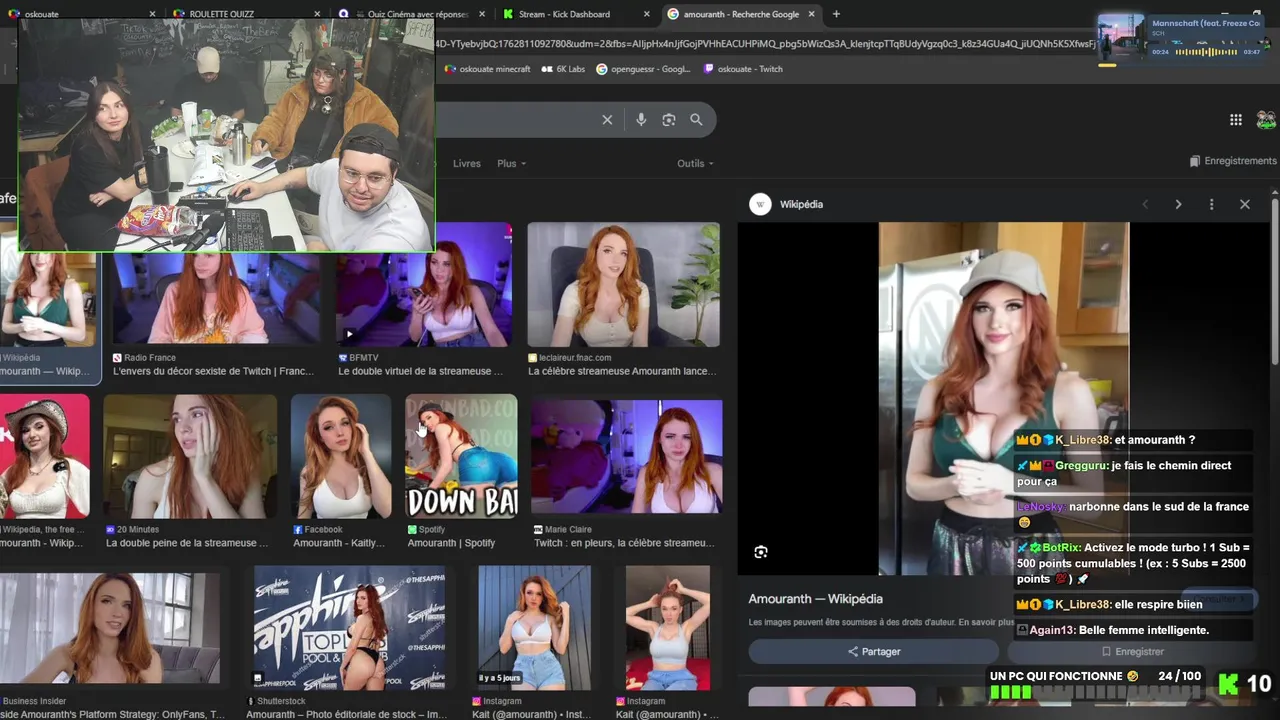Search inside image with Lens overlay icon
This screenshot has height=720, width=1280.
(761, 552)
